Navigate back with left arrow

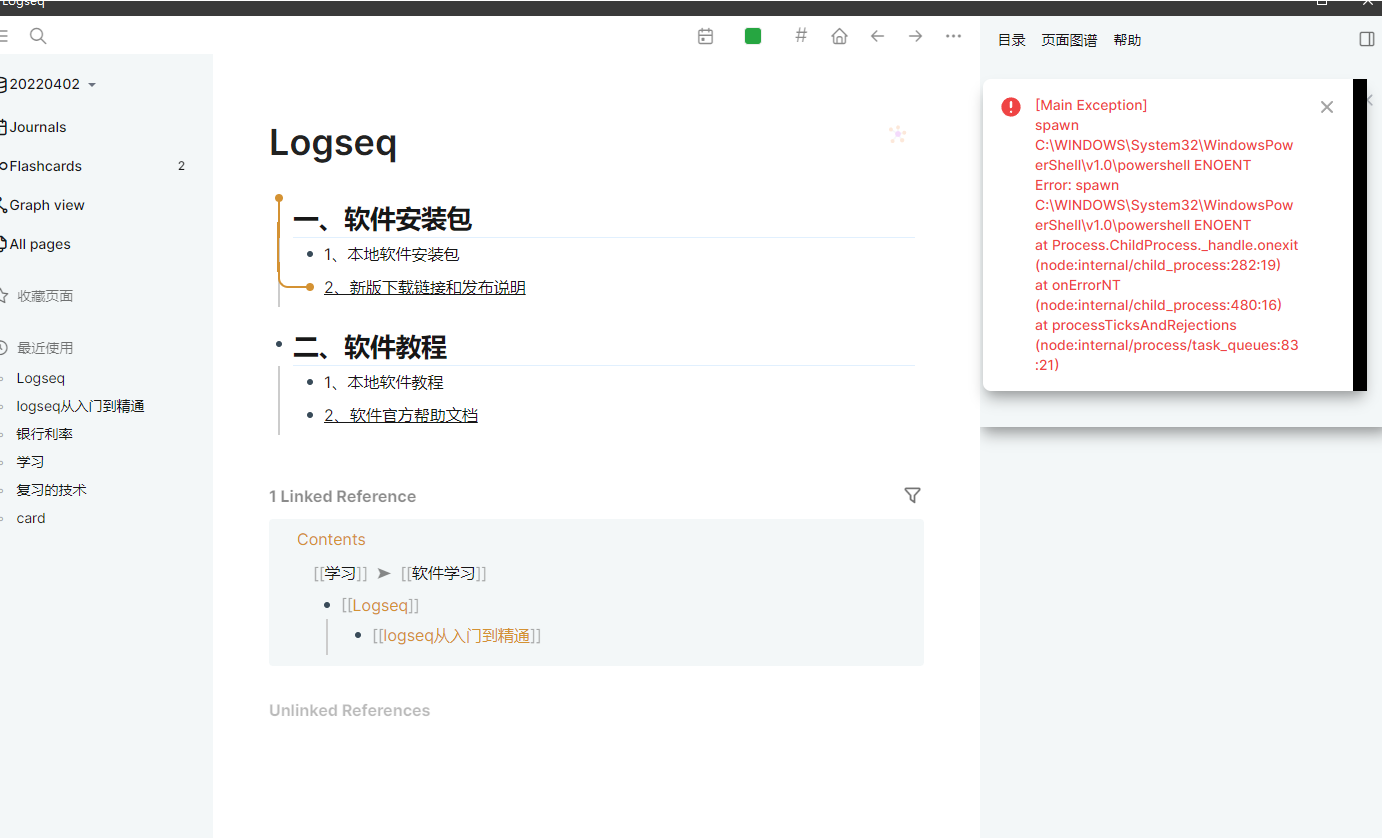[877, 36]
